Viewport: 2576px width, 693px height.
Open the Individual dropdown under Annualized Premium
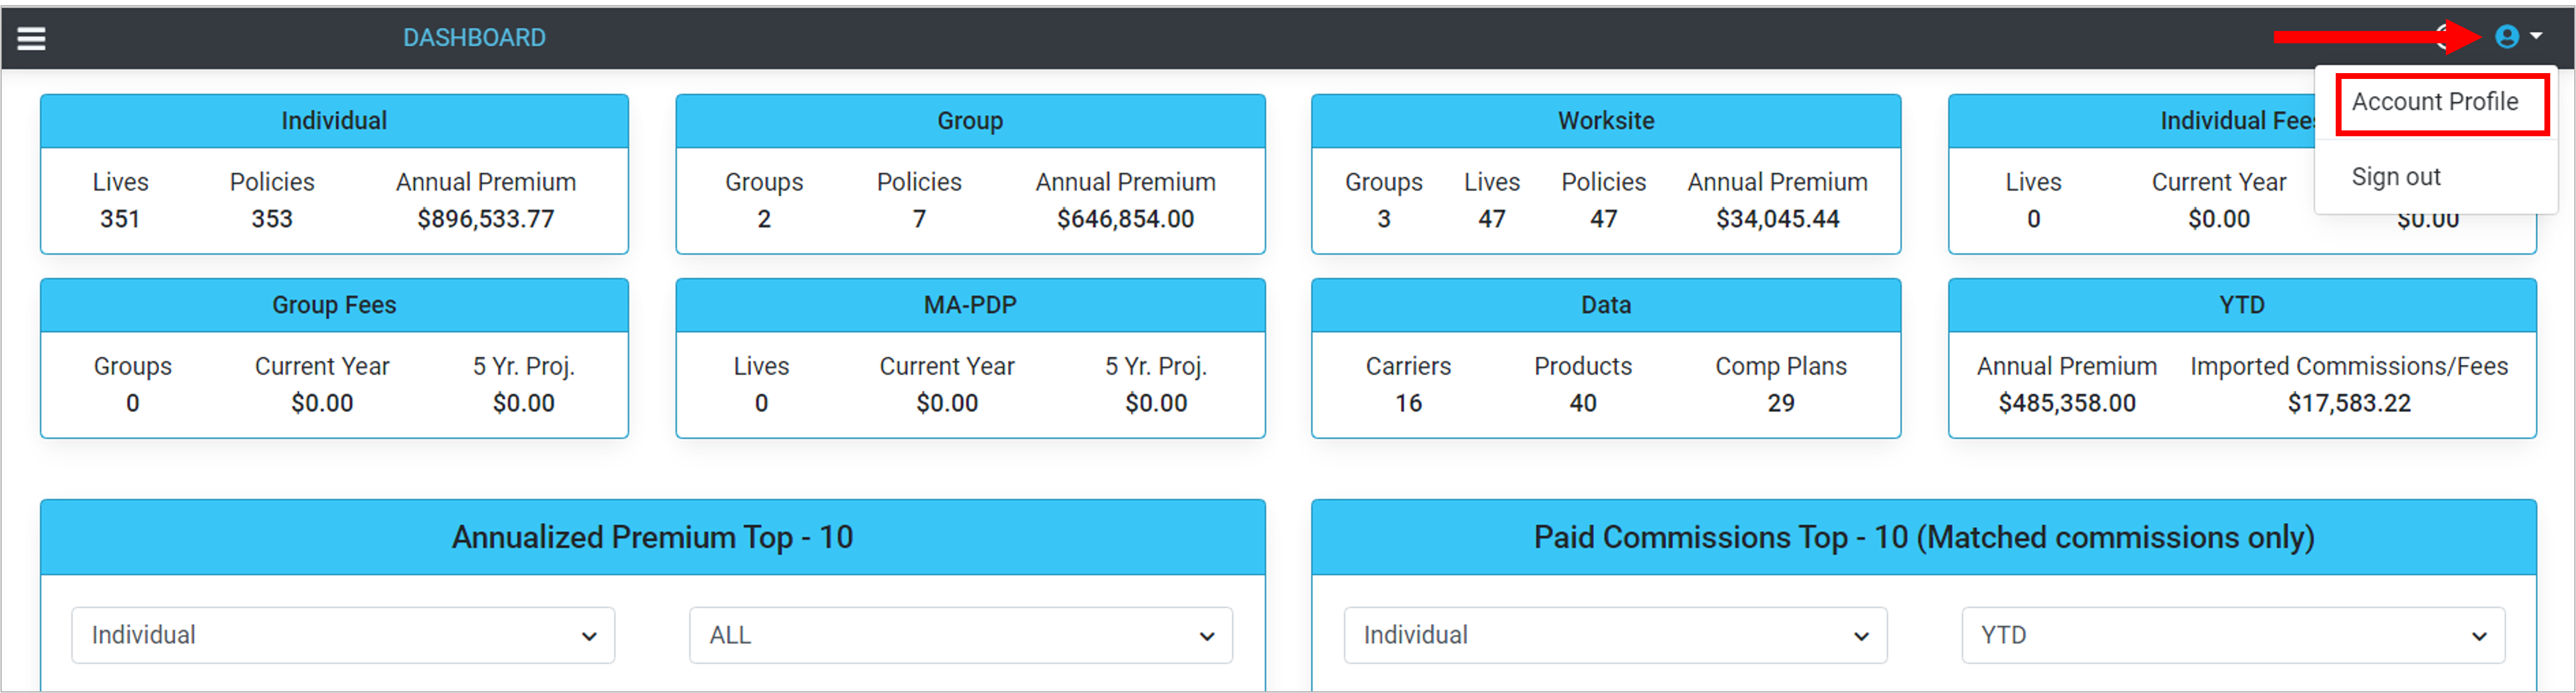point(343,635)
